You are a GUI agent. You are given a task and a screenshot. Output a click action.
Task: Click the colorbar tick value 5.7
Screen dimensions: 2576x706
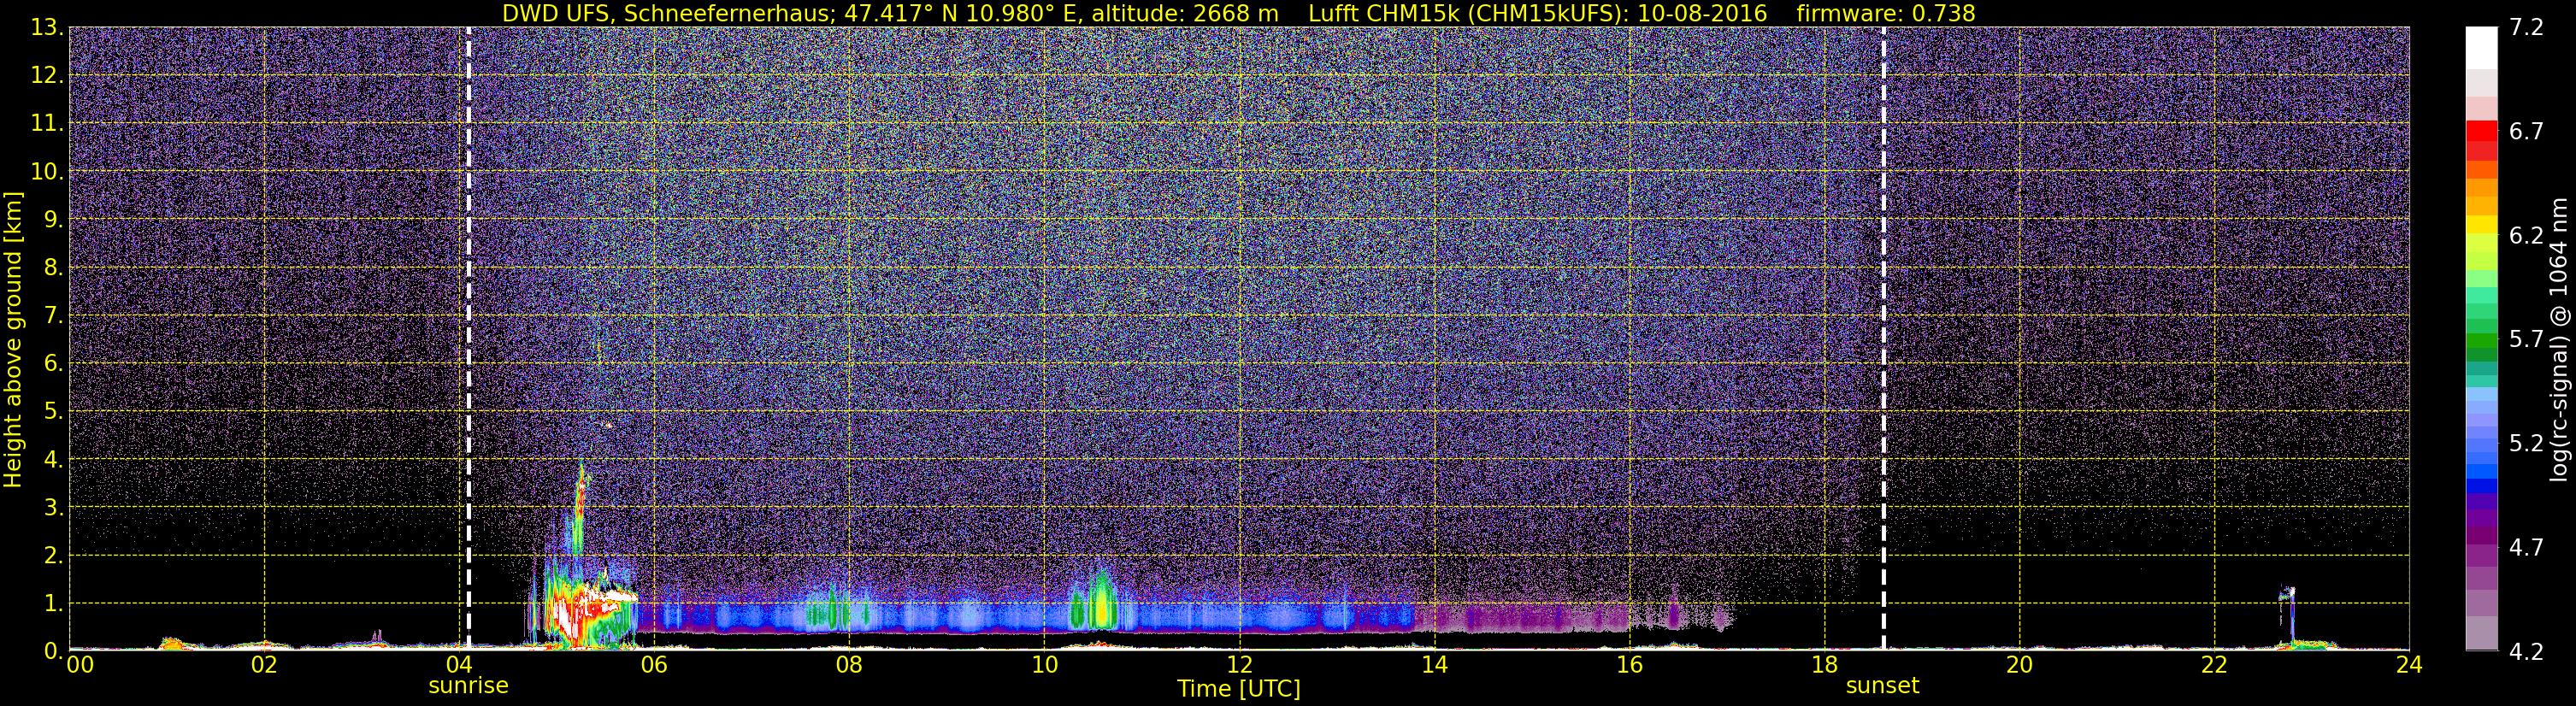pos(2526,340)
